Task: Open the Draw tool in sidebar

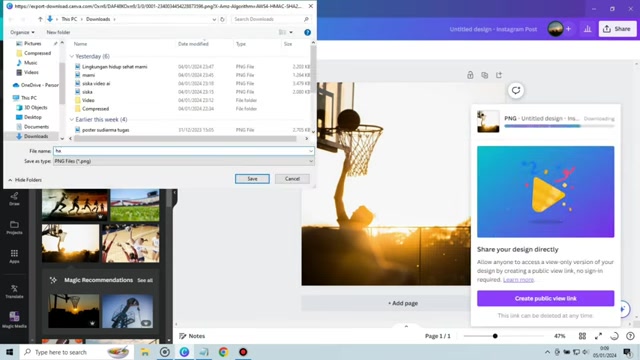Action: coord(14,199)
